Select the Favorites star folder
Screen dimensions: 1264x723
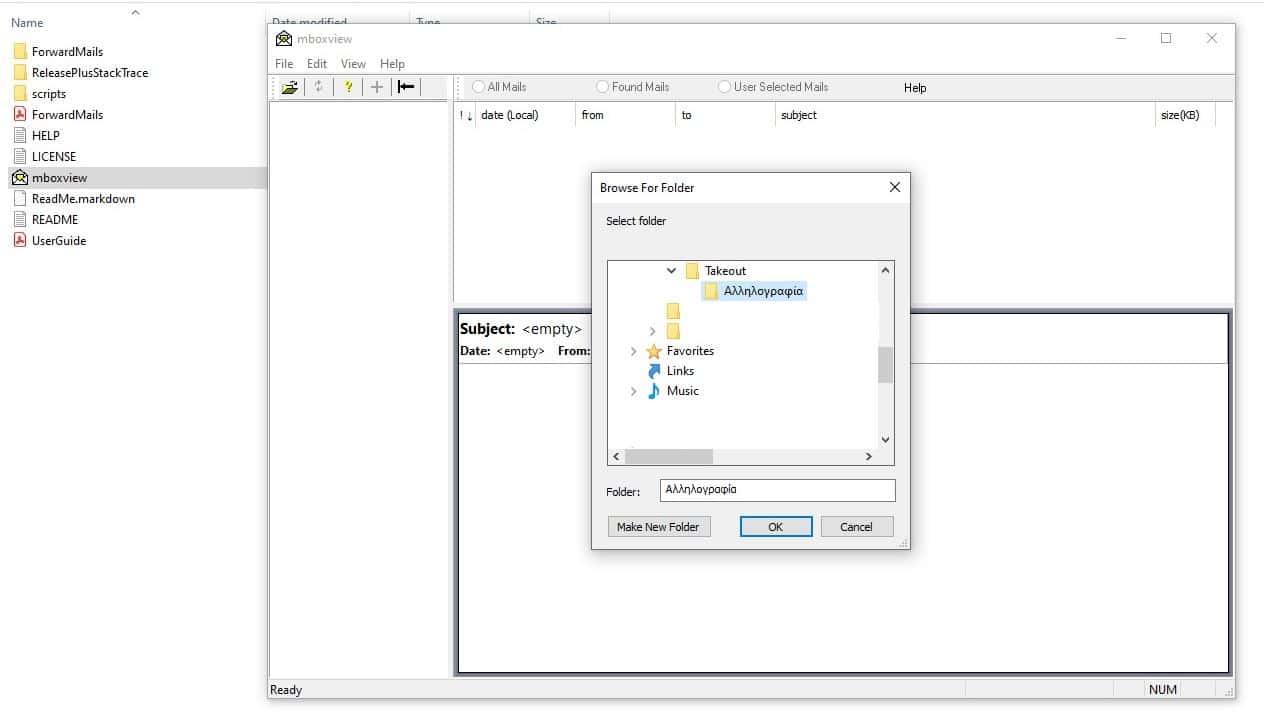689,351
